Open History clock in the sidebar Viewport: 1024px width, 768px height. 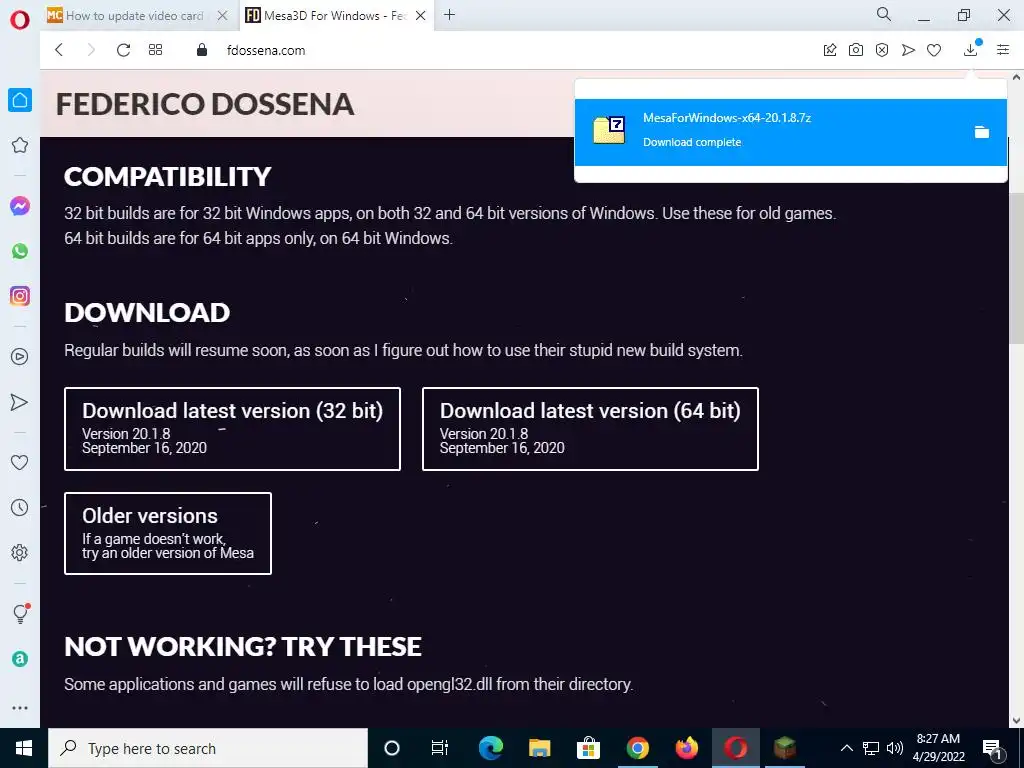pyautogui.click(x=20, y=507)
